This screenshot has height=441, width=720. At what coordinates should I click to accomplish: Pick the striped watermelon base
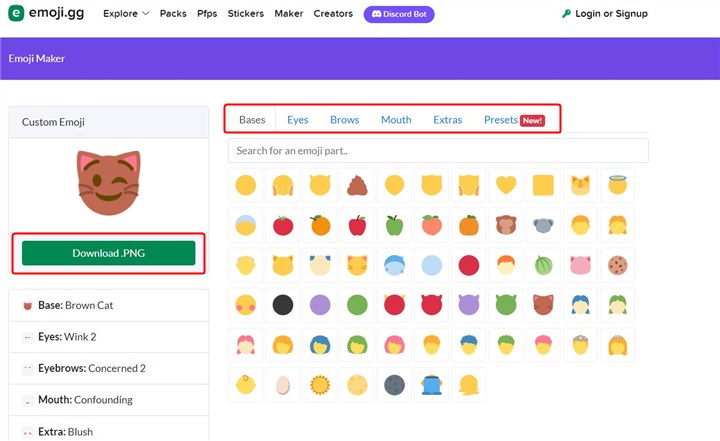544,265
